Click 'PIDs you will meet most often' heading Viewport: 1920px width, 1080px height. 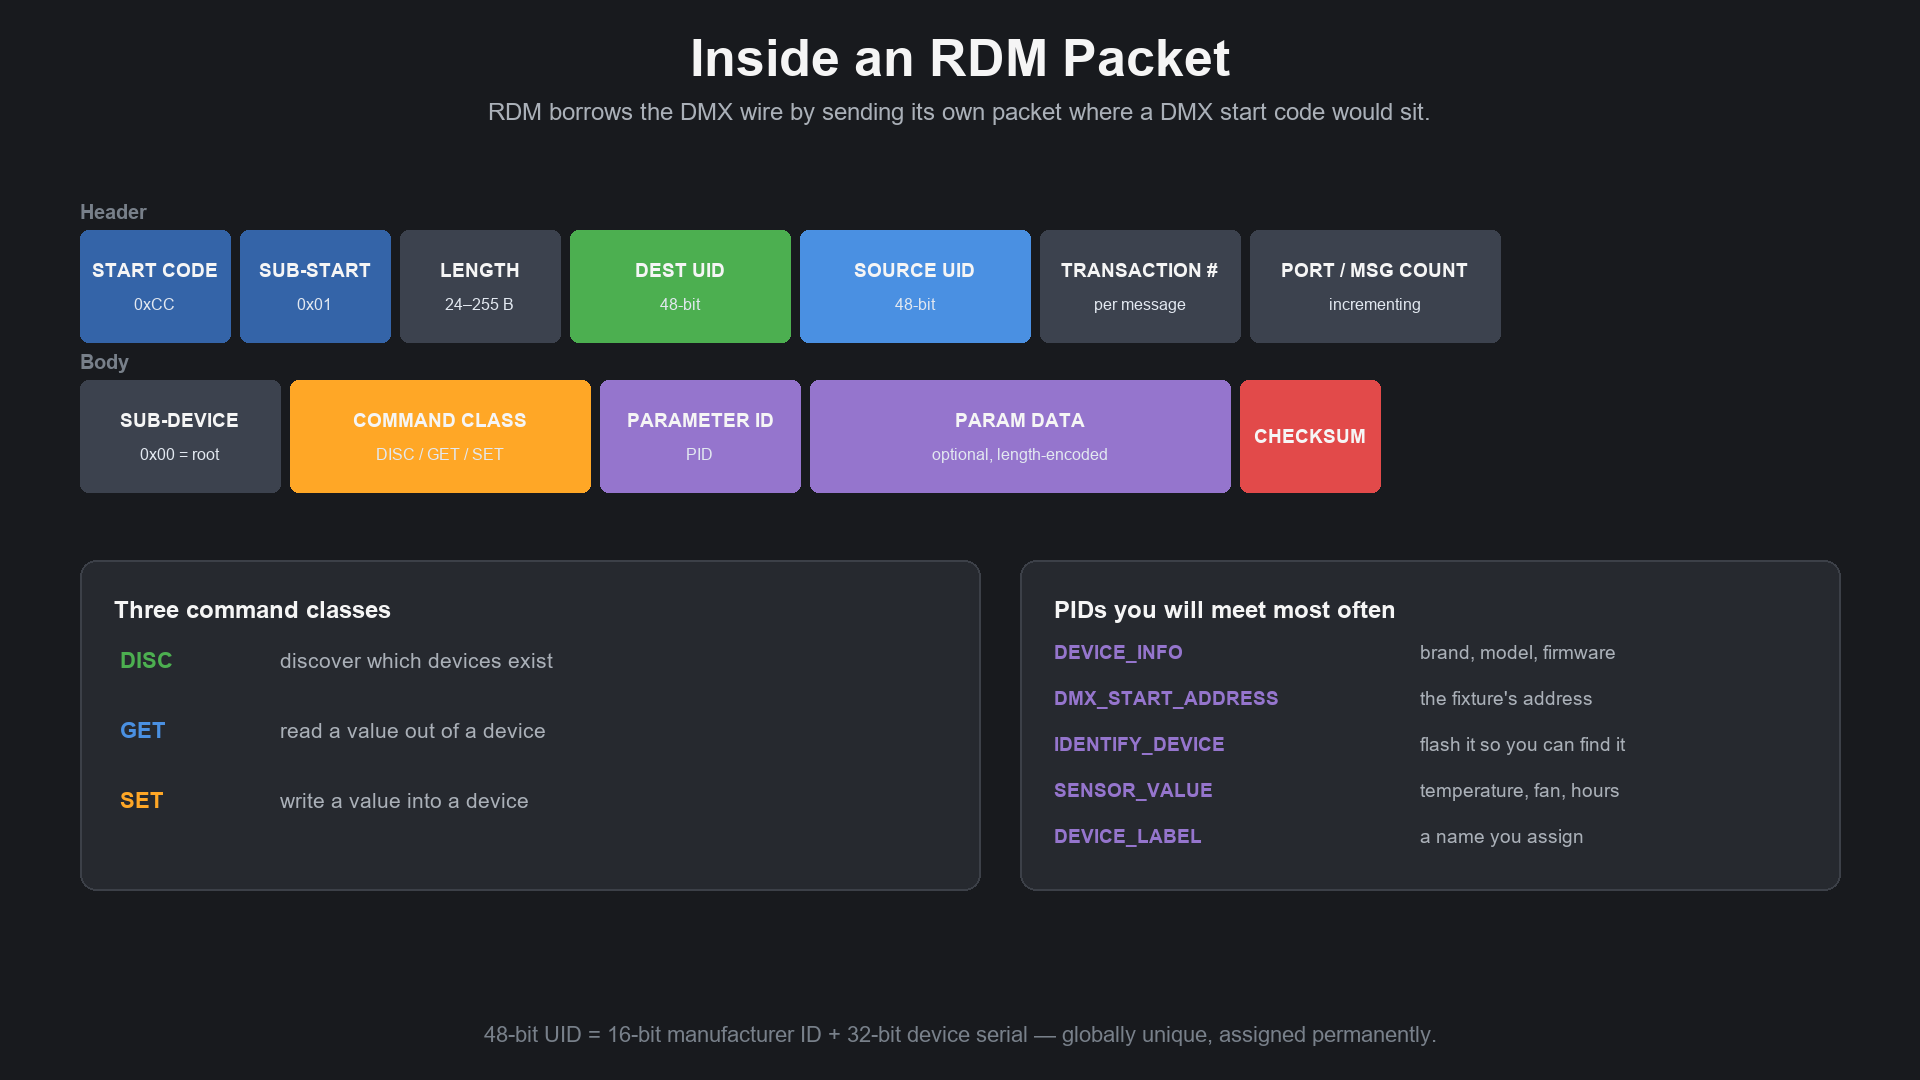pos(1224,610)
